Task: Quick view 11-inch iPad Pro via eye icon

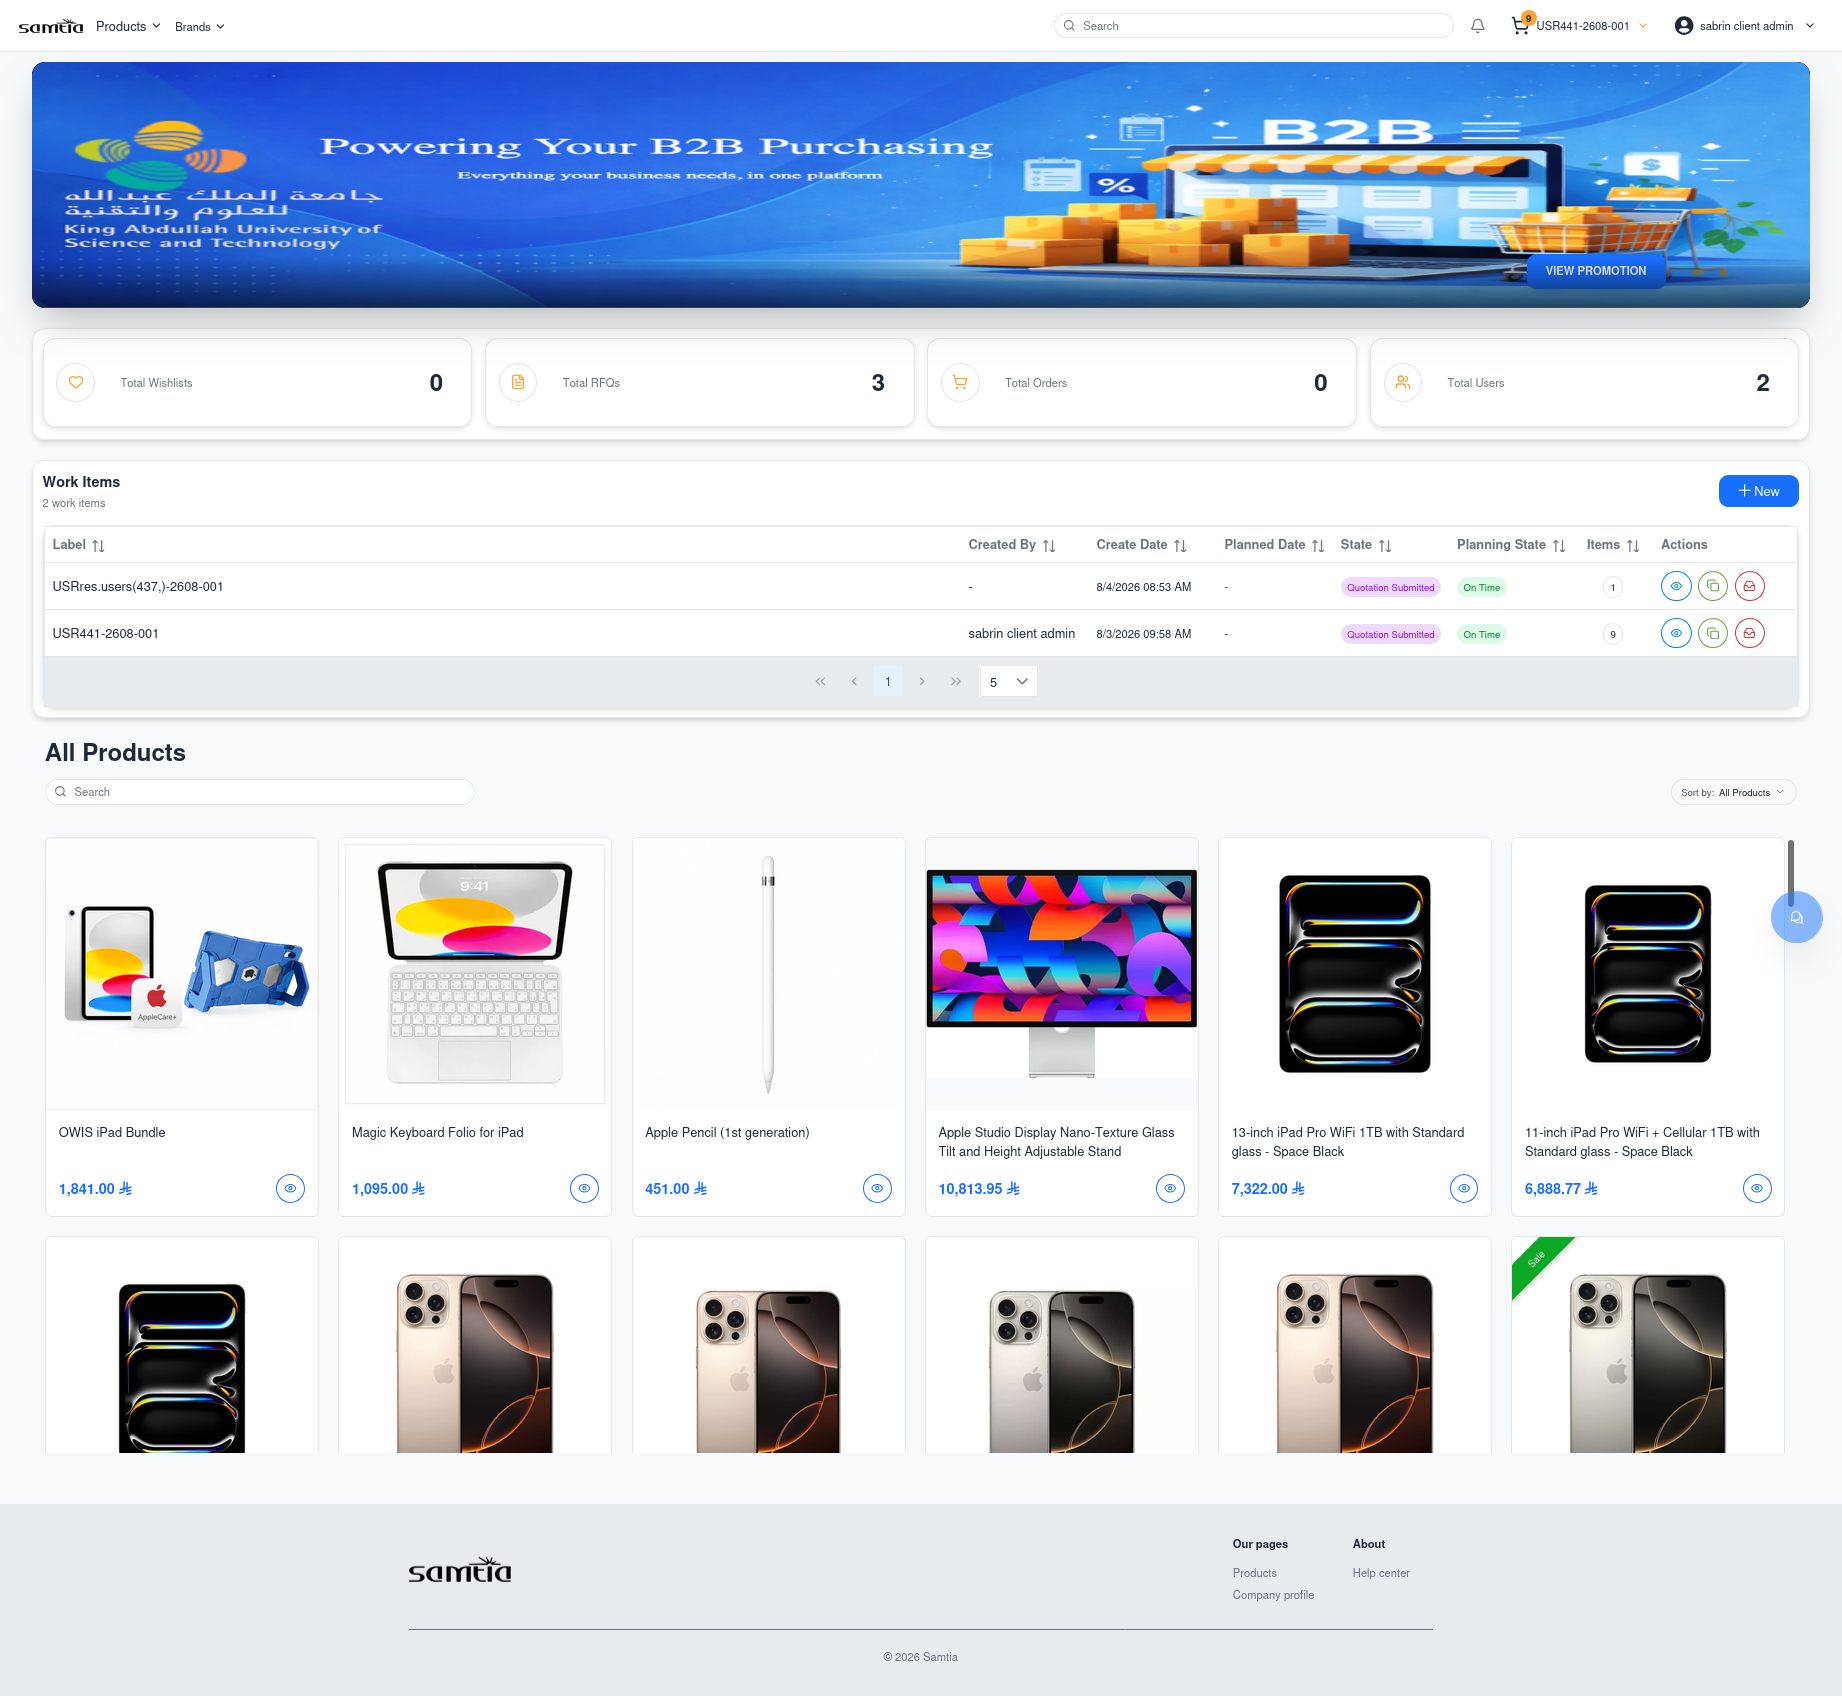Action: (1757, 1188)
